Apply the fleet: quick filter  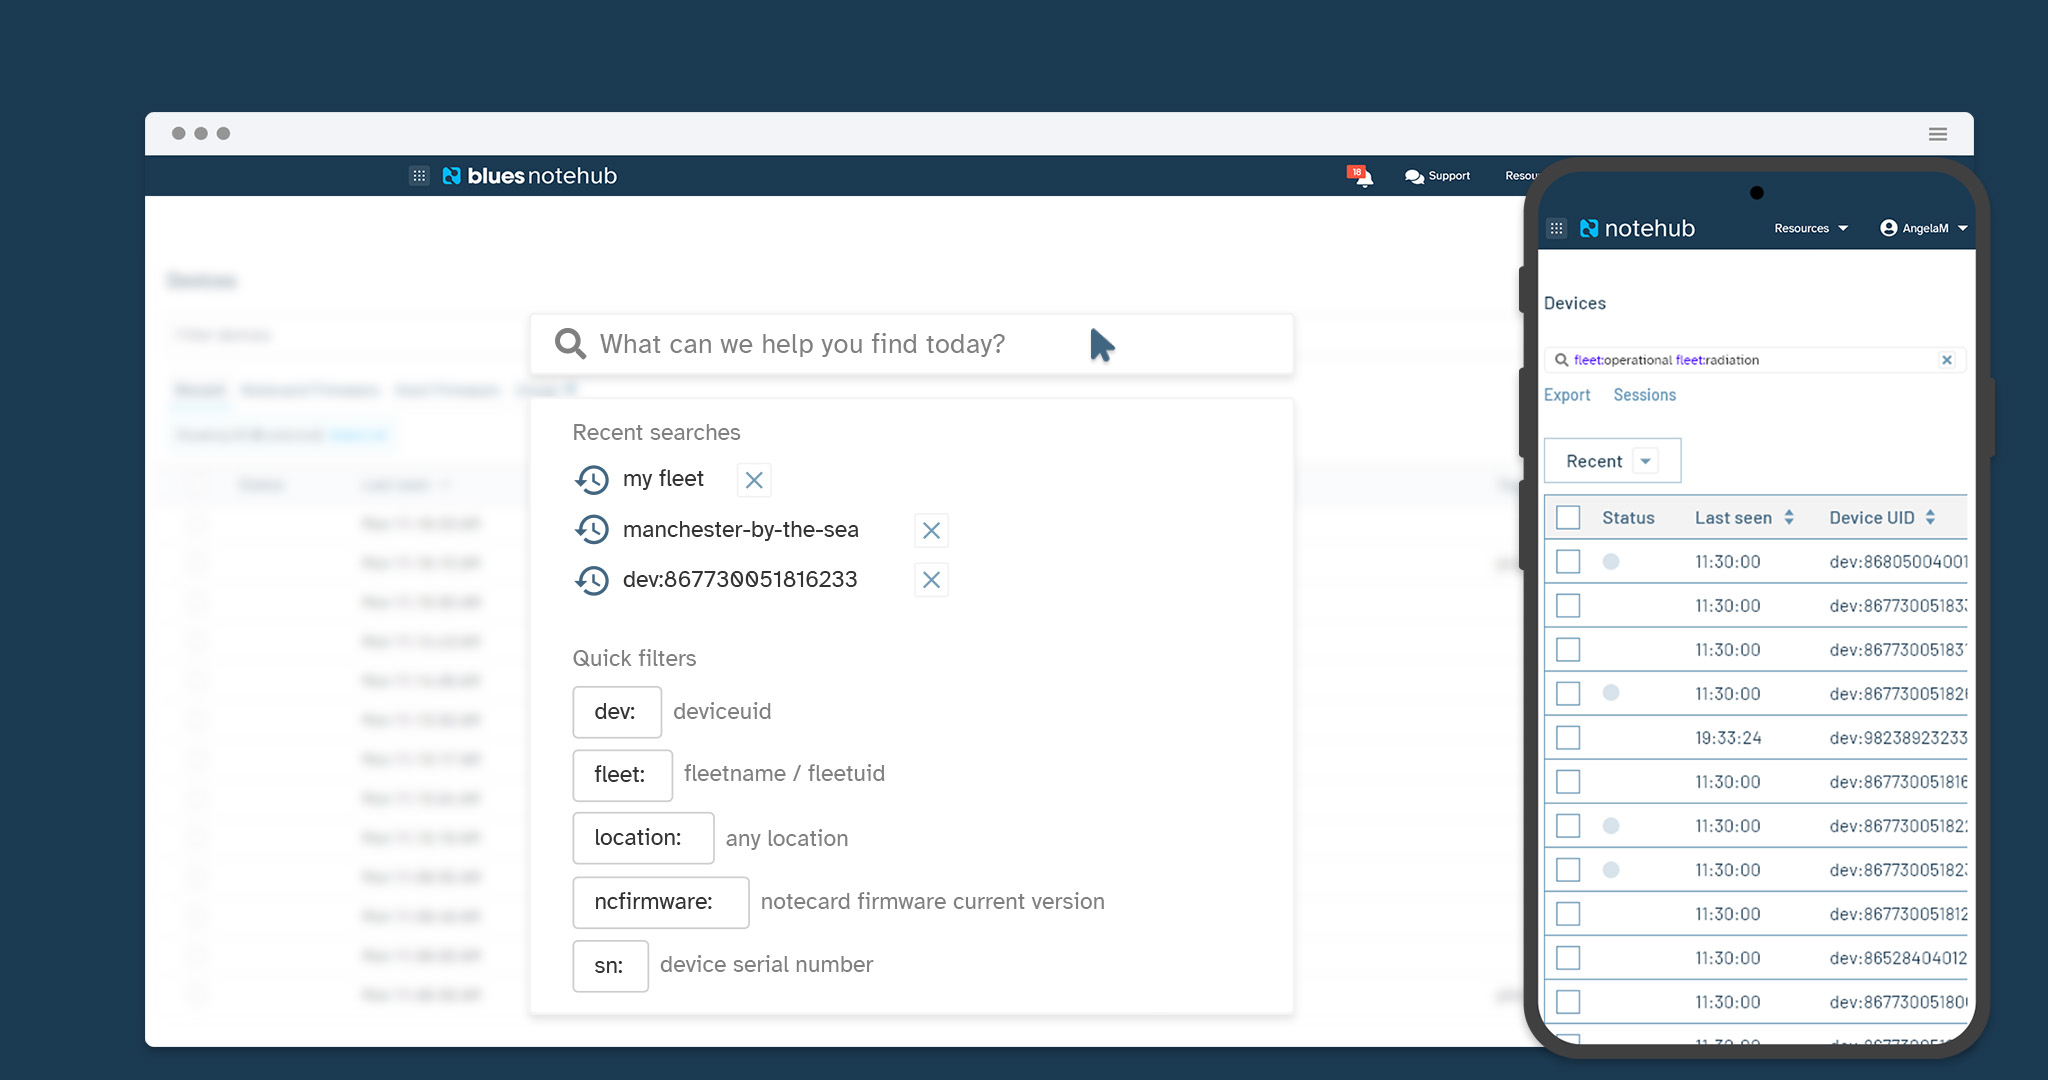[x=622, y=775]
